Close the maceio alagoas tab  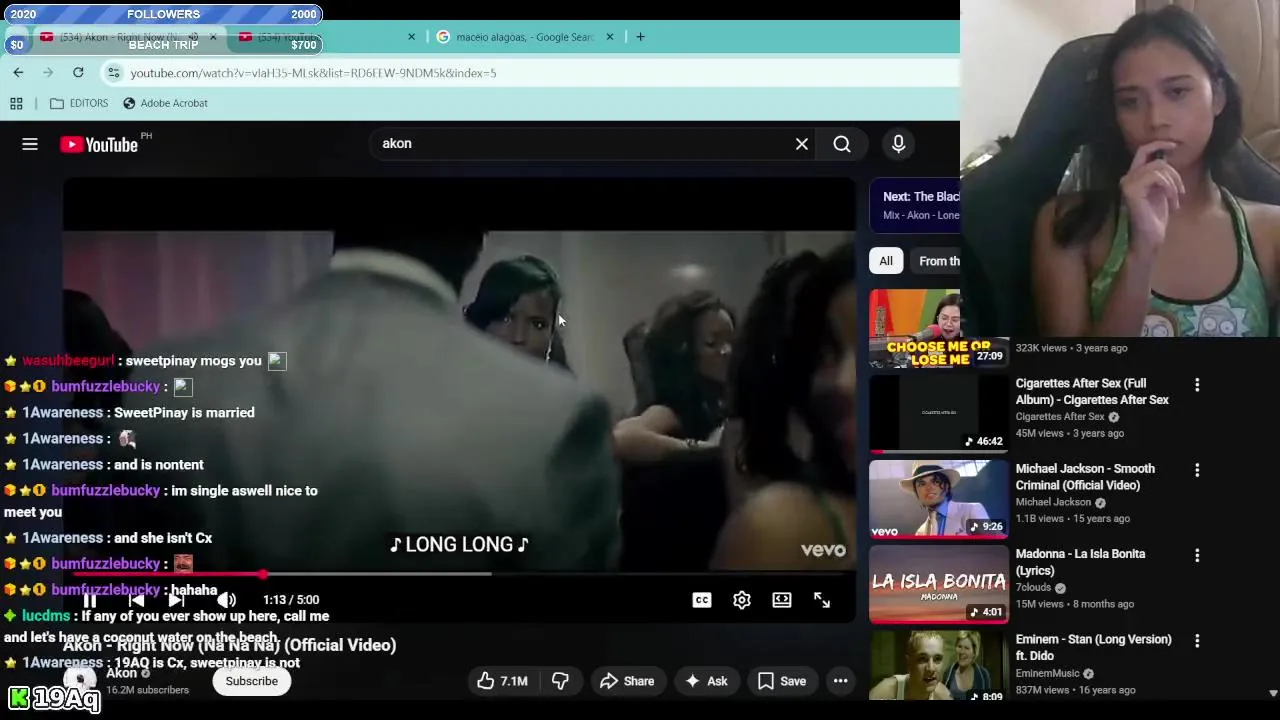pos(610,37)
